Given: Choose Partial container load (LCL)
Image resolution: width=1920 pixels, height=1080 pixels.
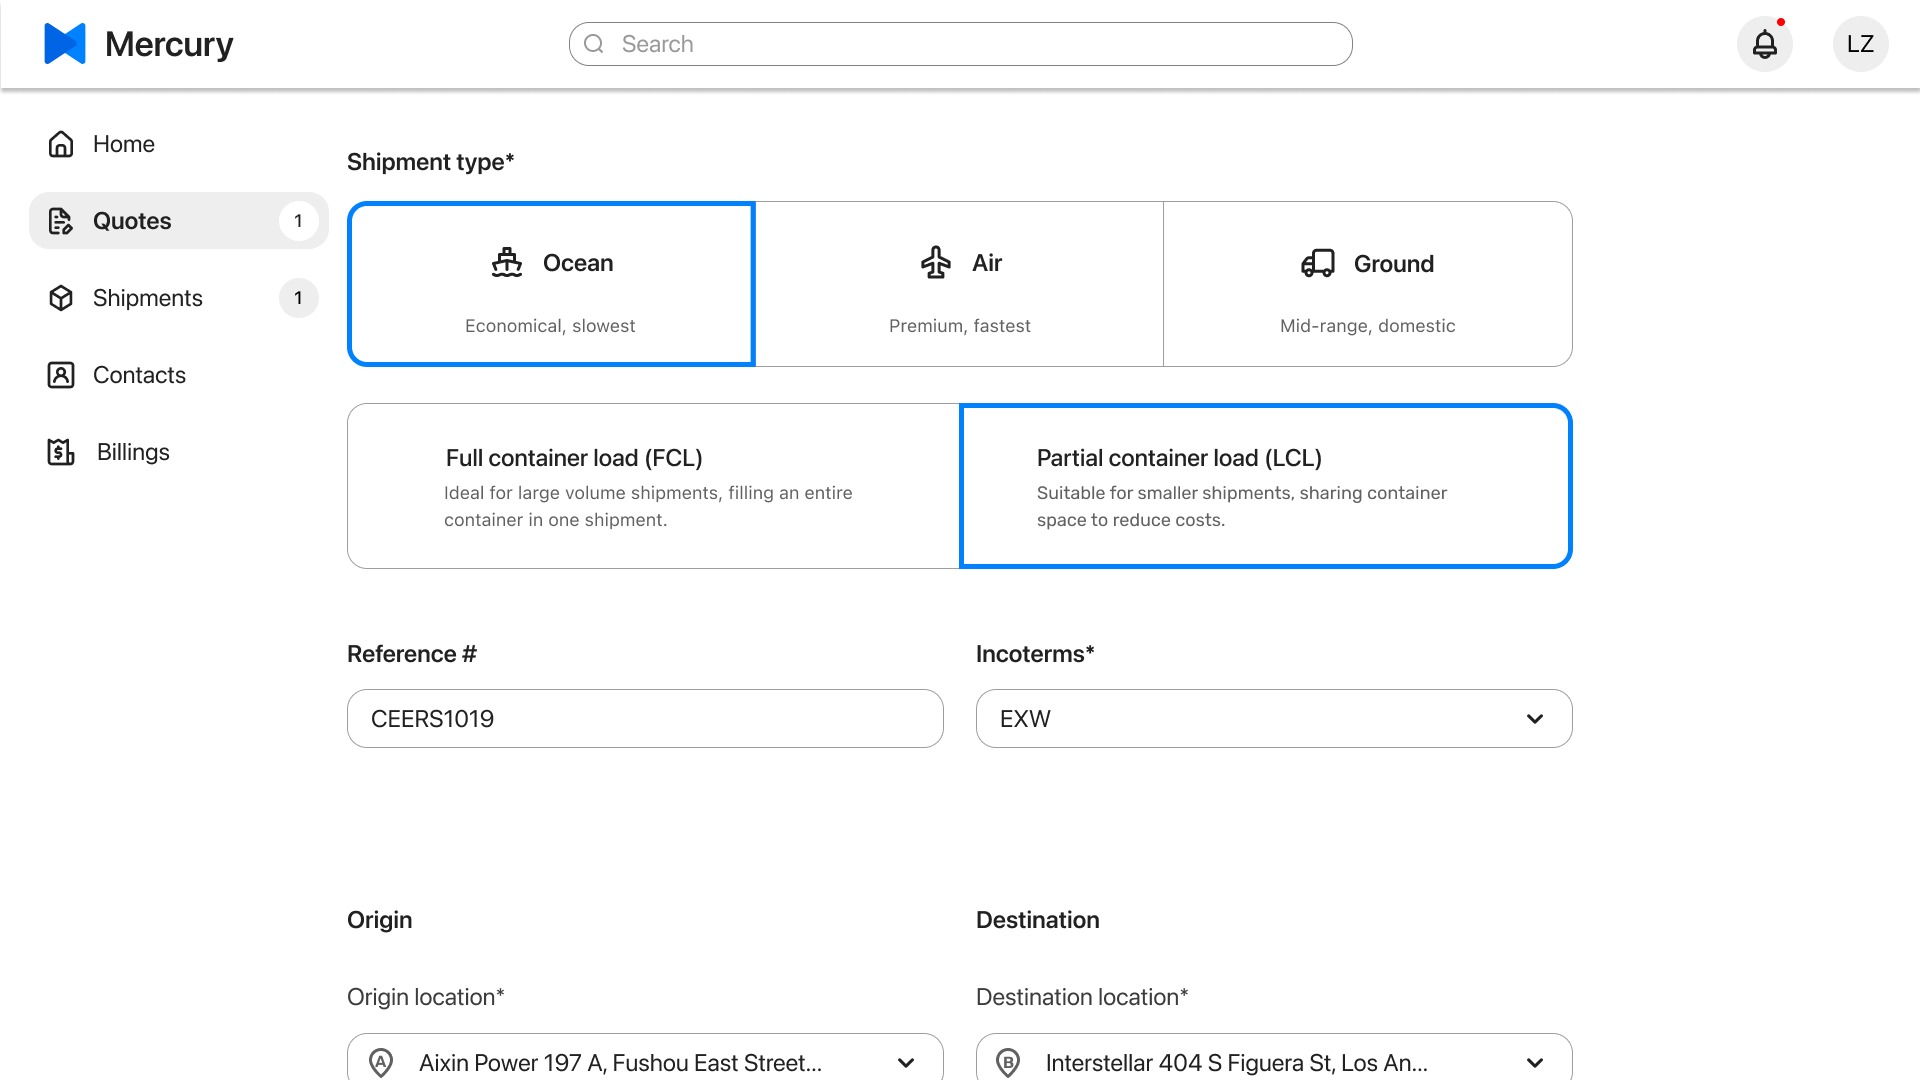Looking at the screenshot, I should [1265, 486].
